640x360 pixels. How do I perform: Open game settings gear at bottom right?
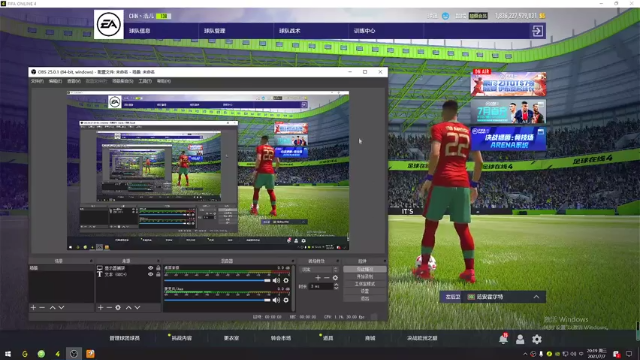coord(537,339)
